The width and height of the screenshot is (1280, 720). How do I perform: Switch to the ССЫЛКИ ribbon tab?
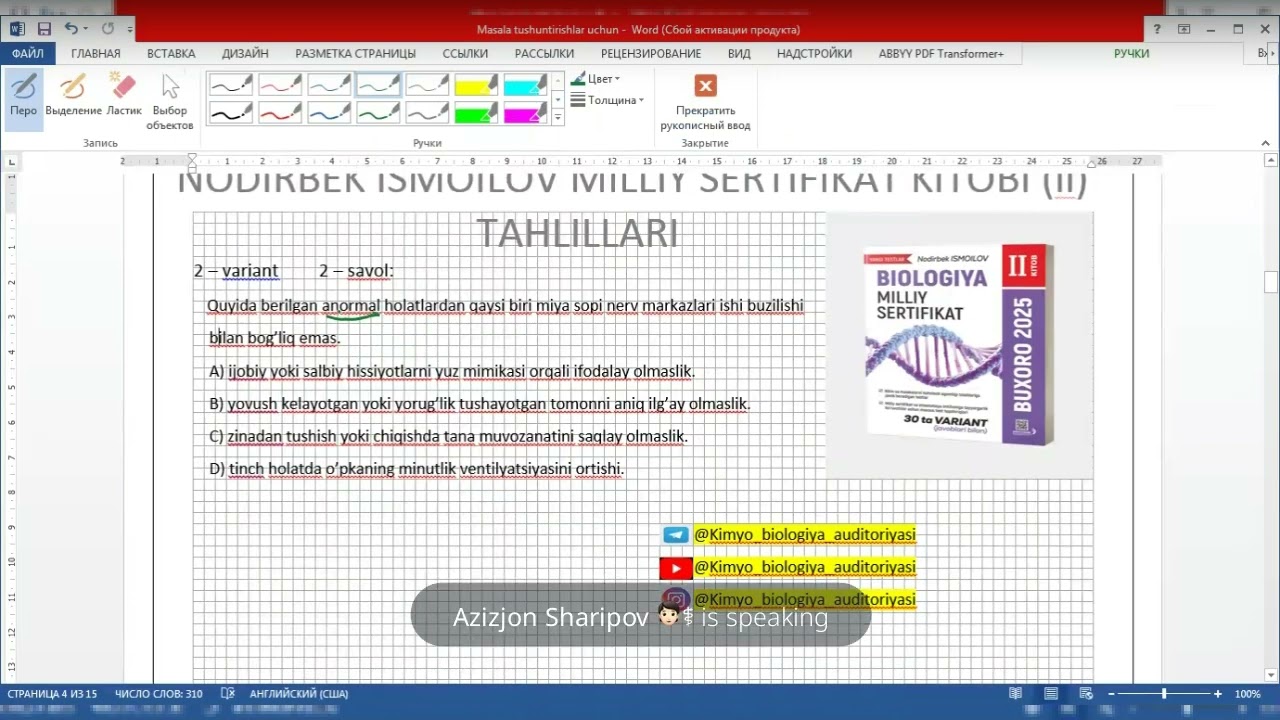point(465,53)
